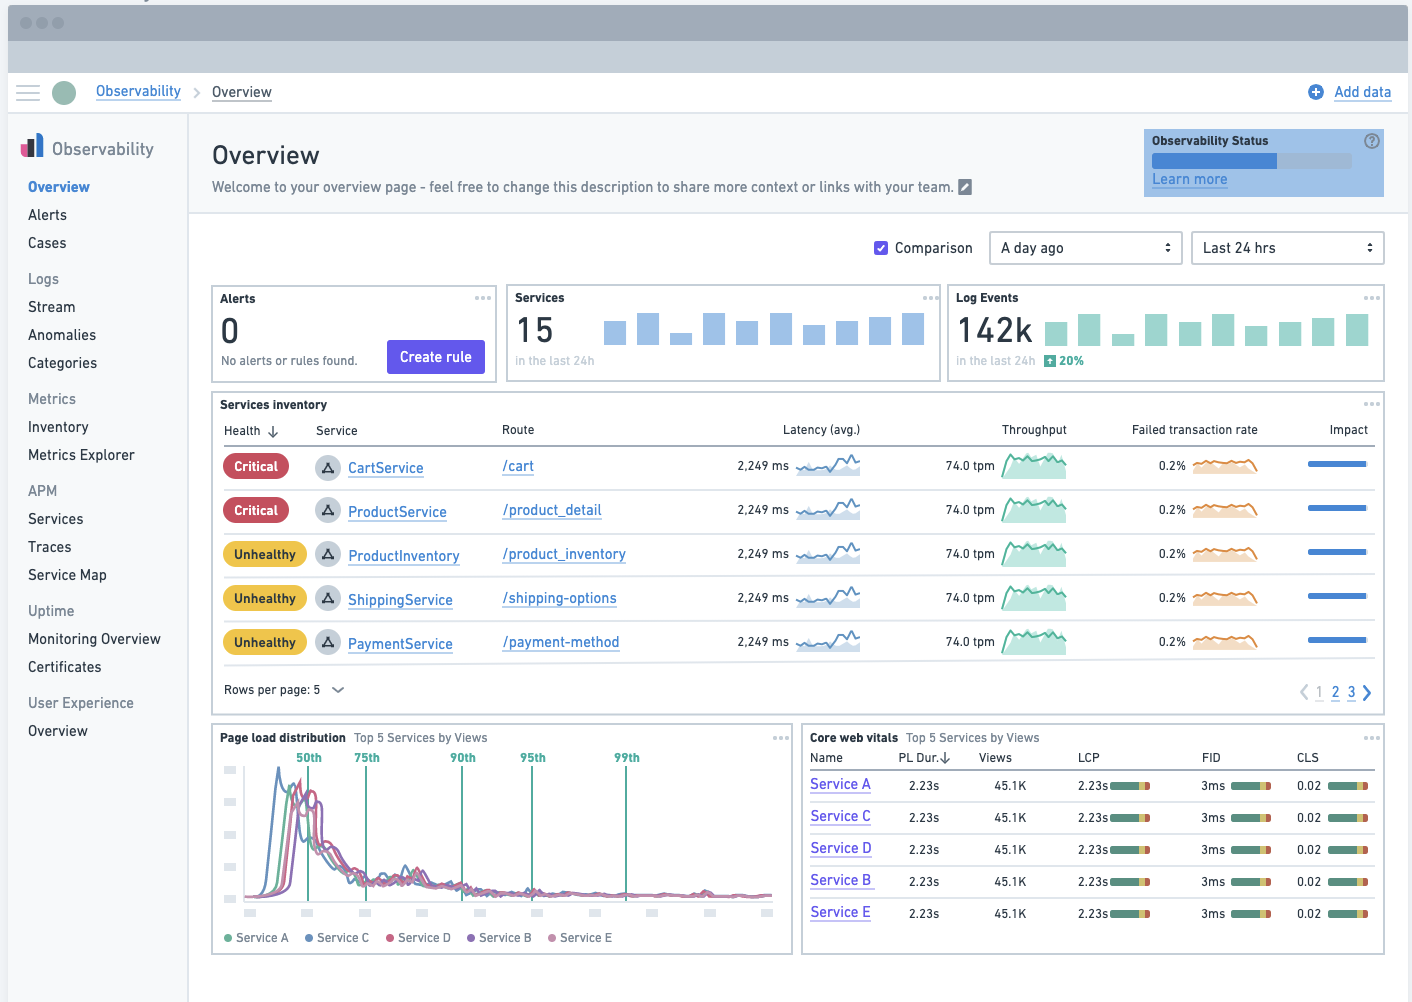This screenshot has width=1412, height=1002.
Task: Open Observability Status help icon
Action: (x=1372, y=141)
